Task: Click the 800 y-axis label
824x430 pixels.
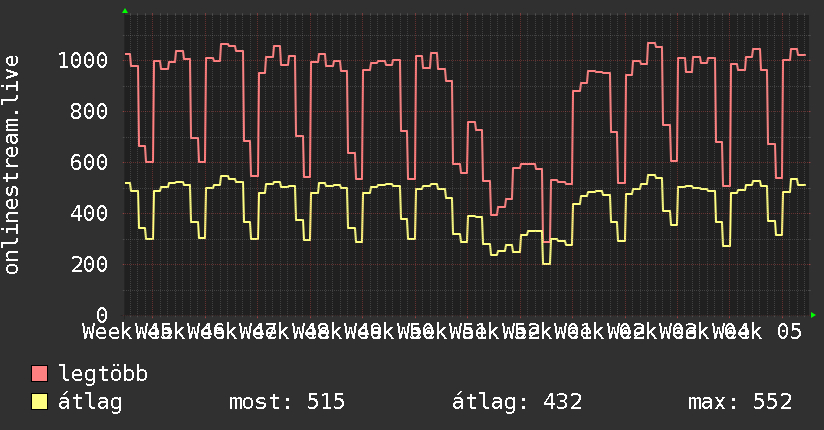Action: pyautogui.click(x=89, y=111)
